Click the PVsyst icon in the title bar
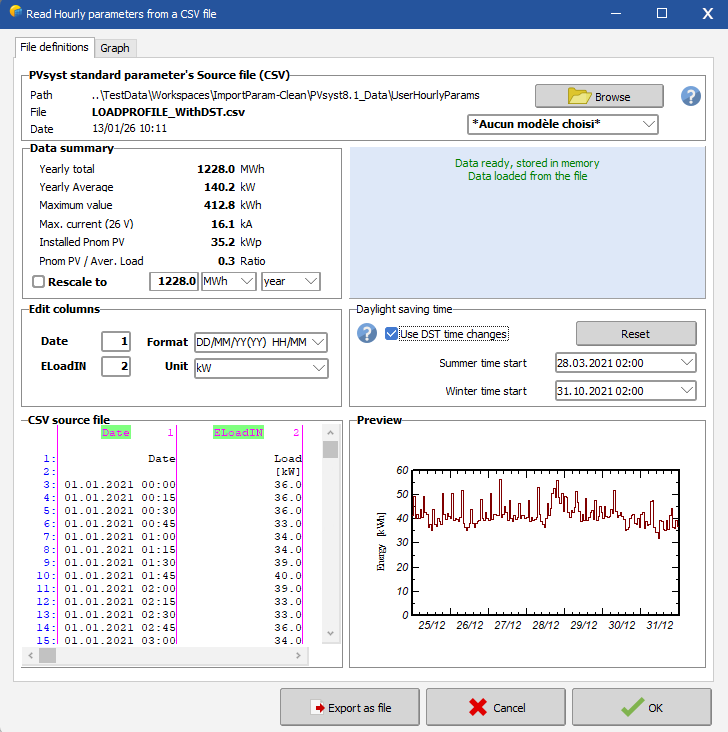 tap(13, 14)
